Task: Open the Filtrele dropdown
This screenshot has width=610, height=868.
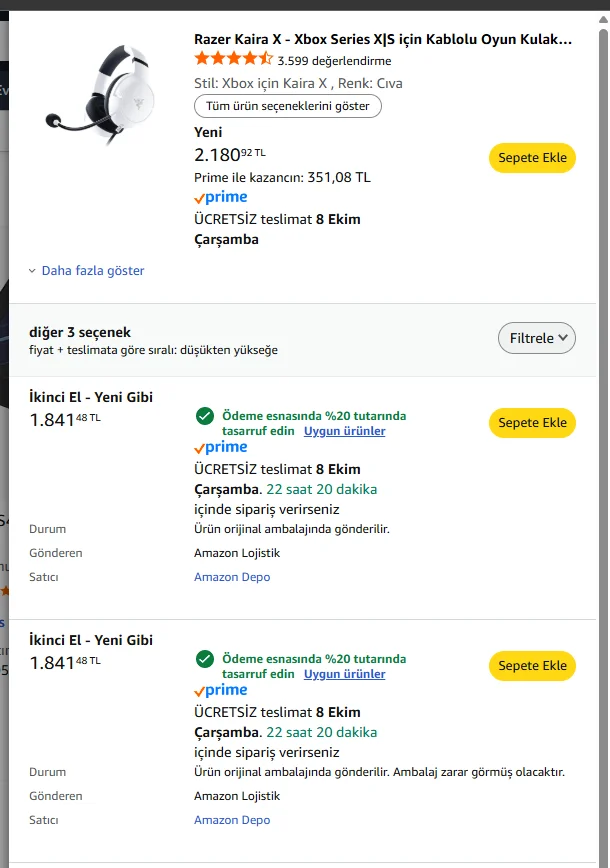Action: pos(537,338)
